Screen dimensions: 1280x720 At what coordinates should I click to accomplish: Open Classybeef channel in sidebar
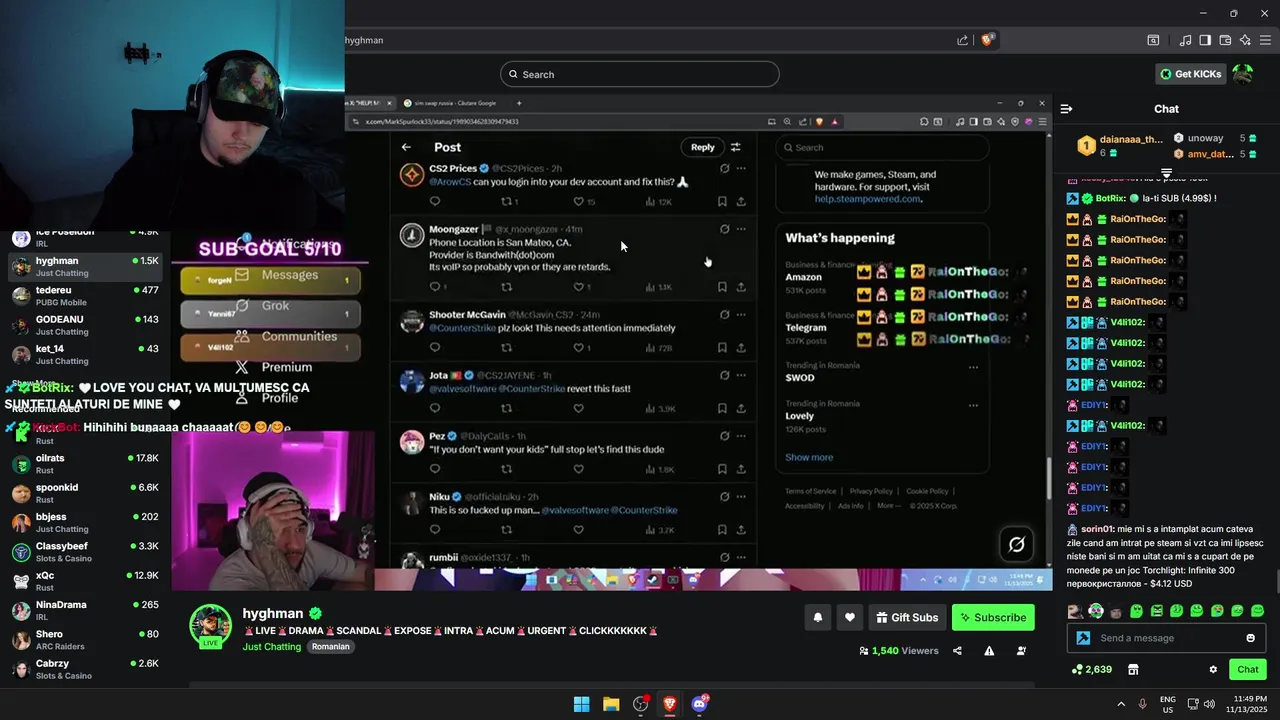85,552
